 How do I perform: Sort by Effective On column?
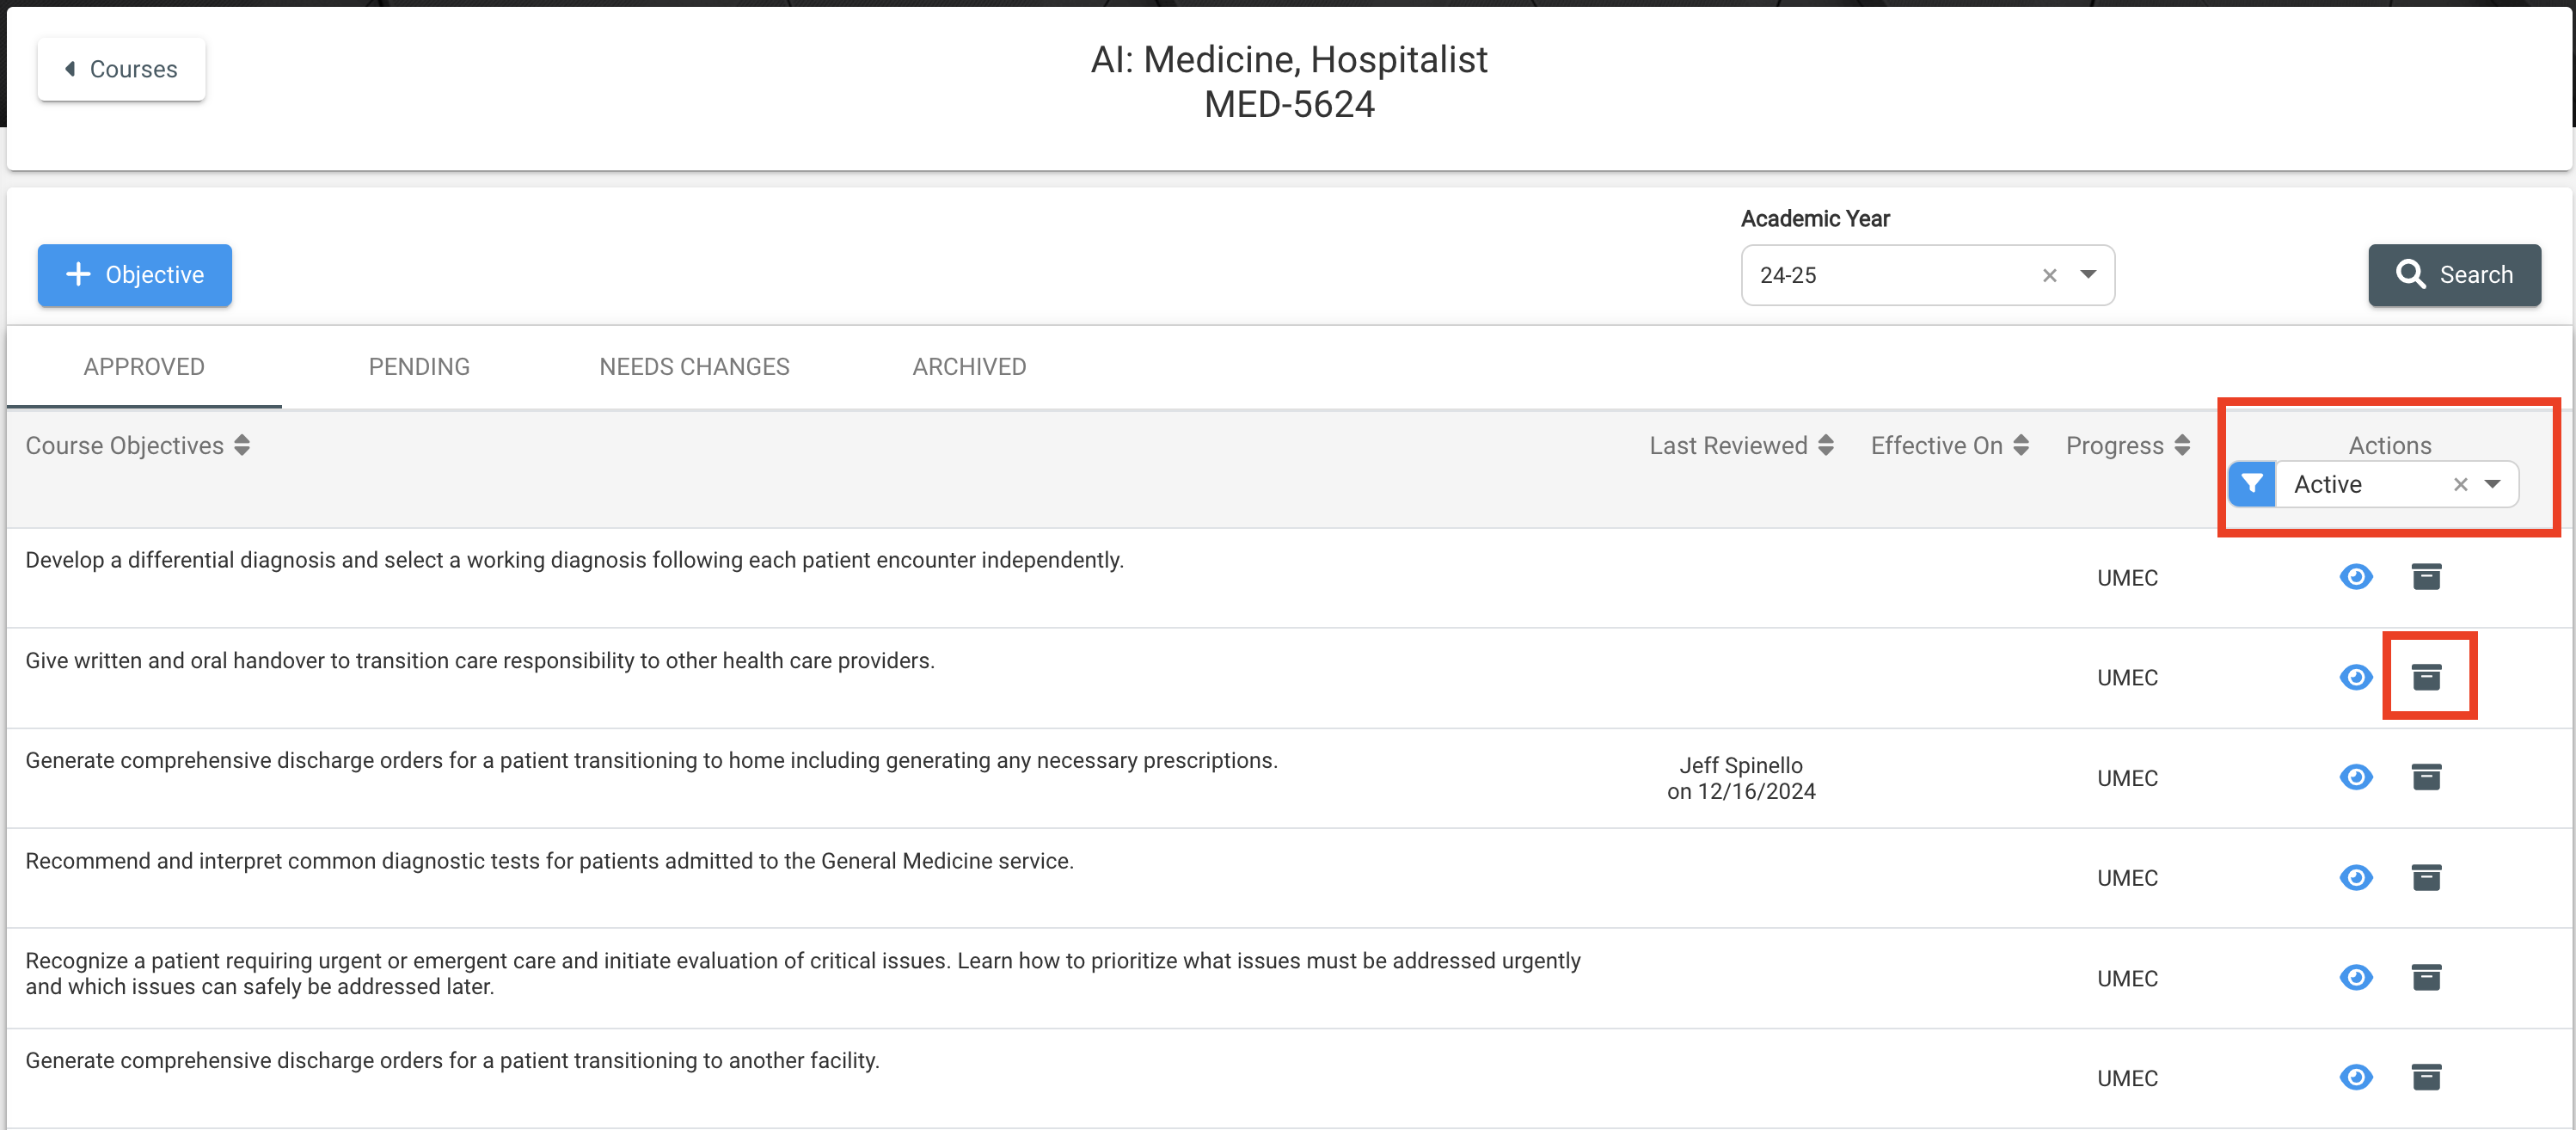coord(1949,446)
